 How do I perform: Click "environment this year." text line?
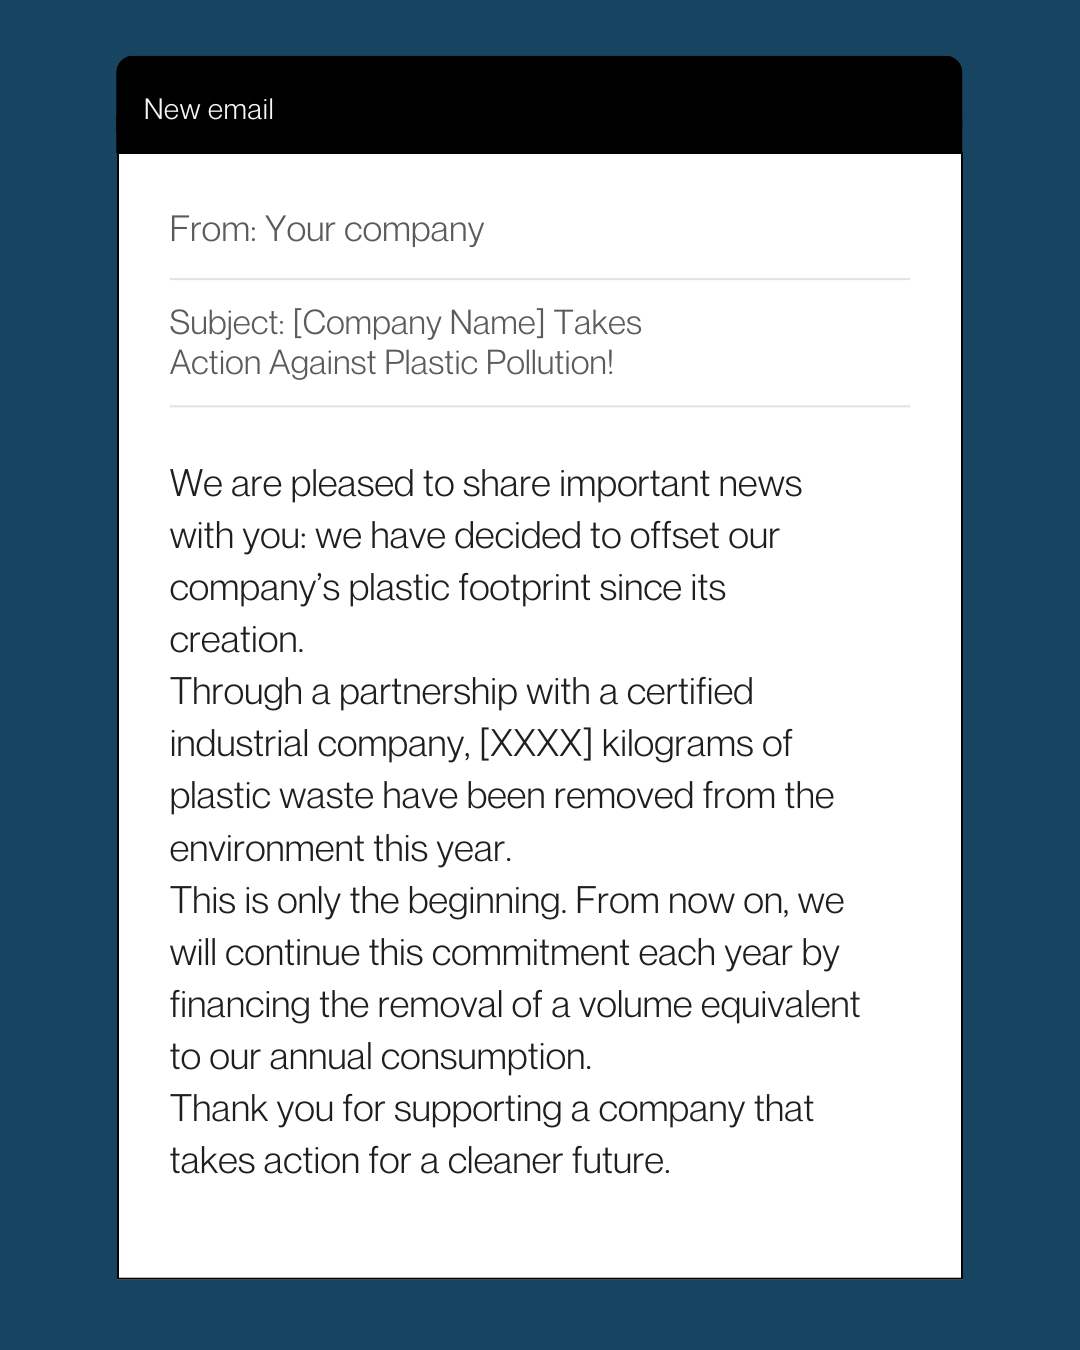pos(340,849)
